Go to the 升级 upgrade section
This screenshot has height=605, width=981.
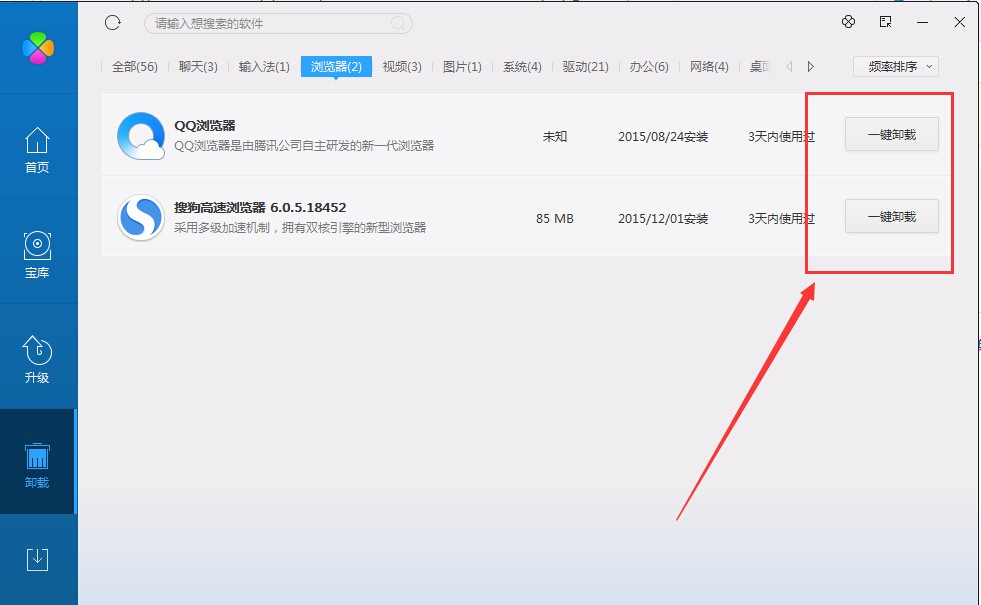[x=37, y=359]
